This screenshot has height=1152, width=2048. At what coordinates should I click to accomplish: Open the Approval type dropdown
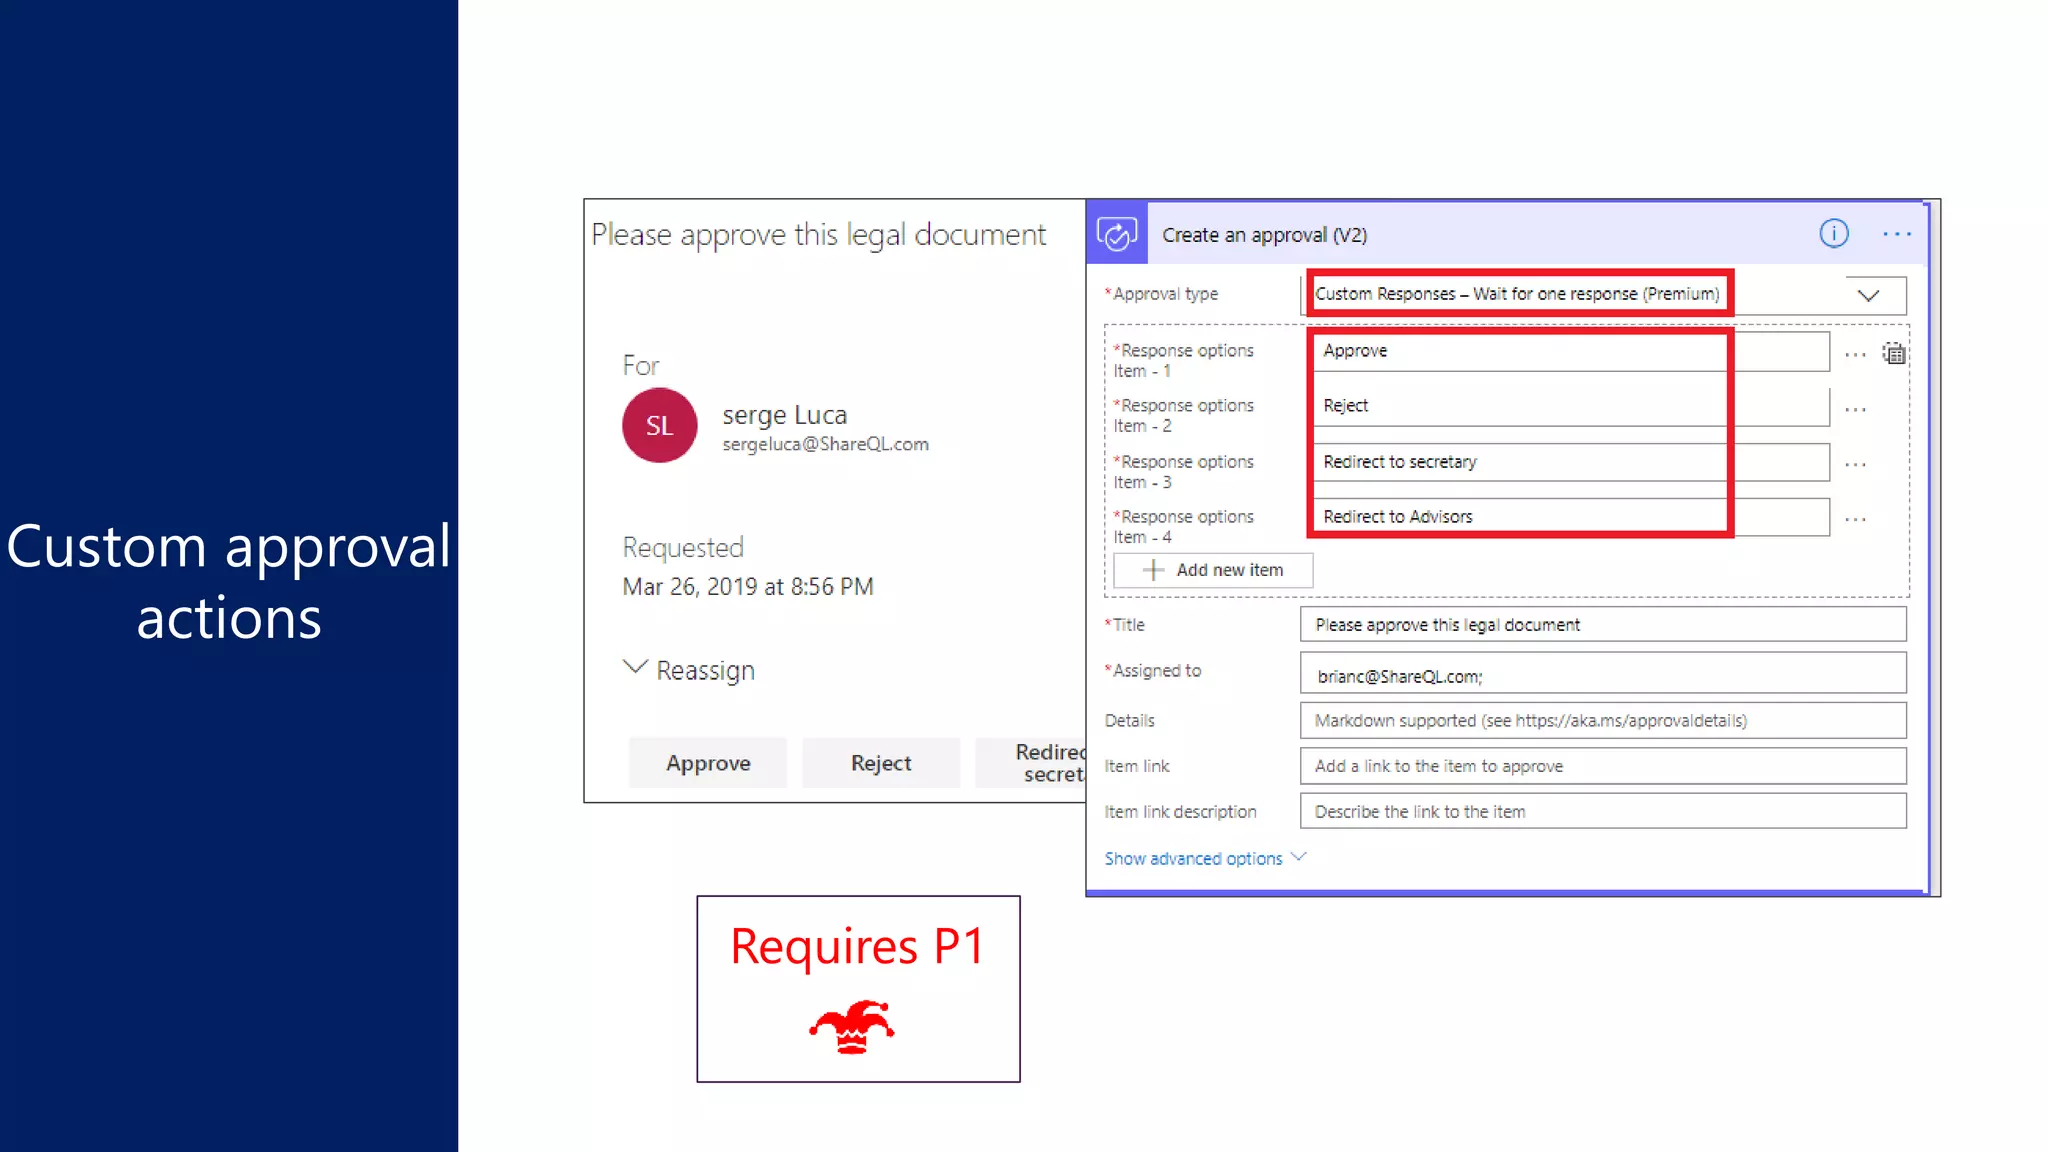(1867, 295)
